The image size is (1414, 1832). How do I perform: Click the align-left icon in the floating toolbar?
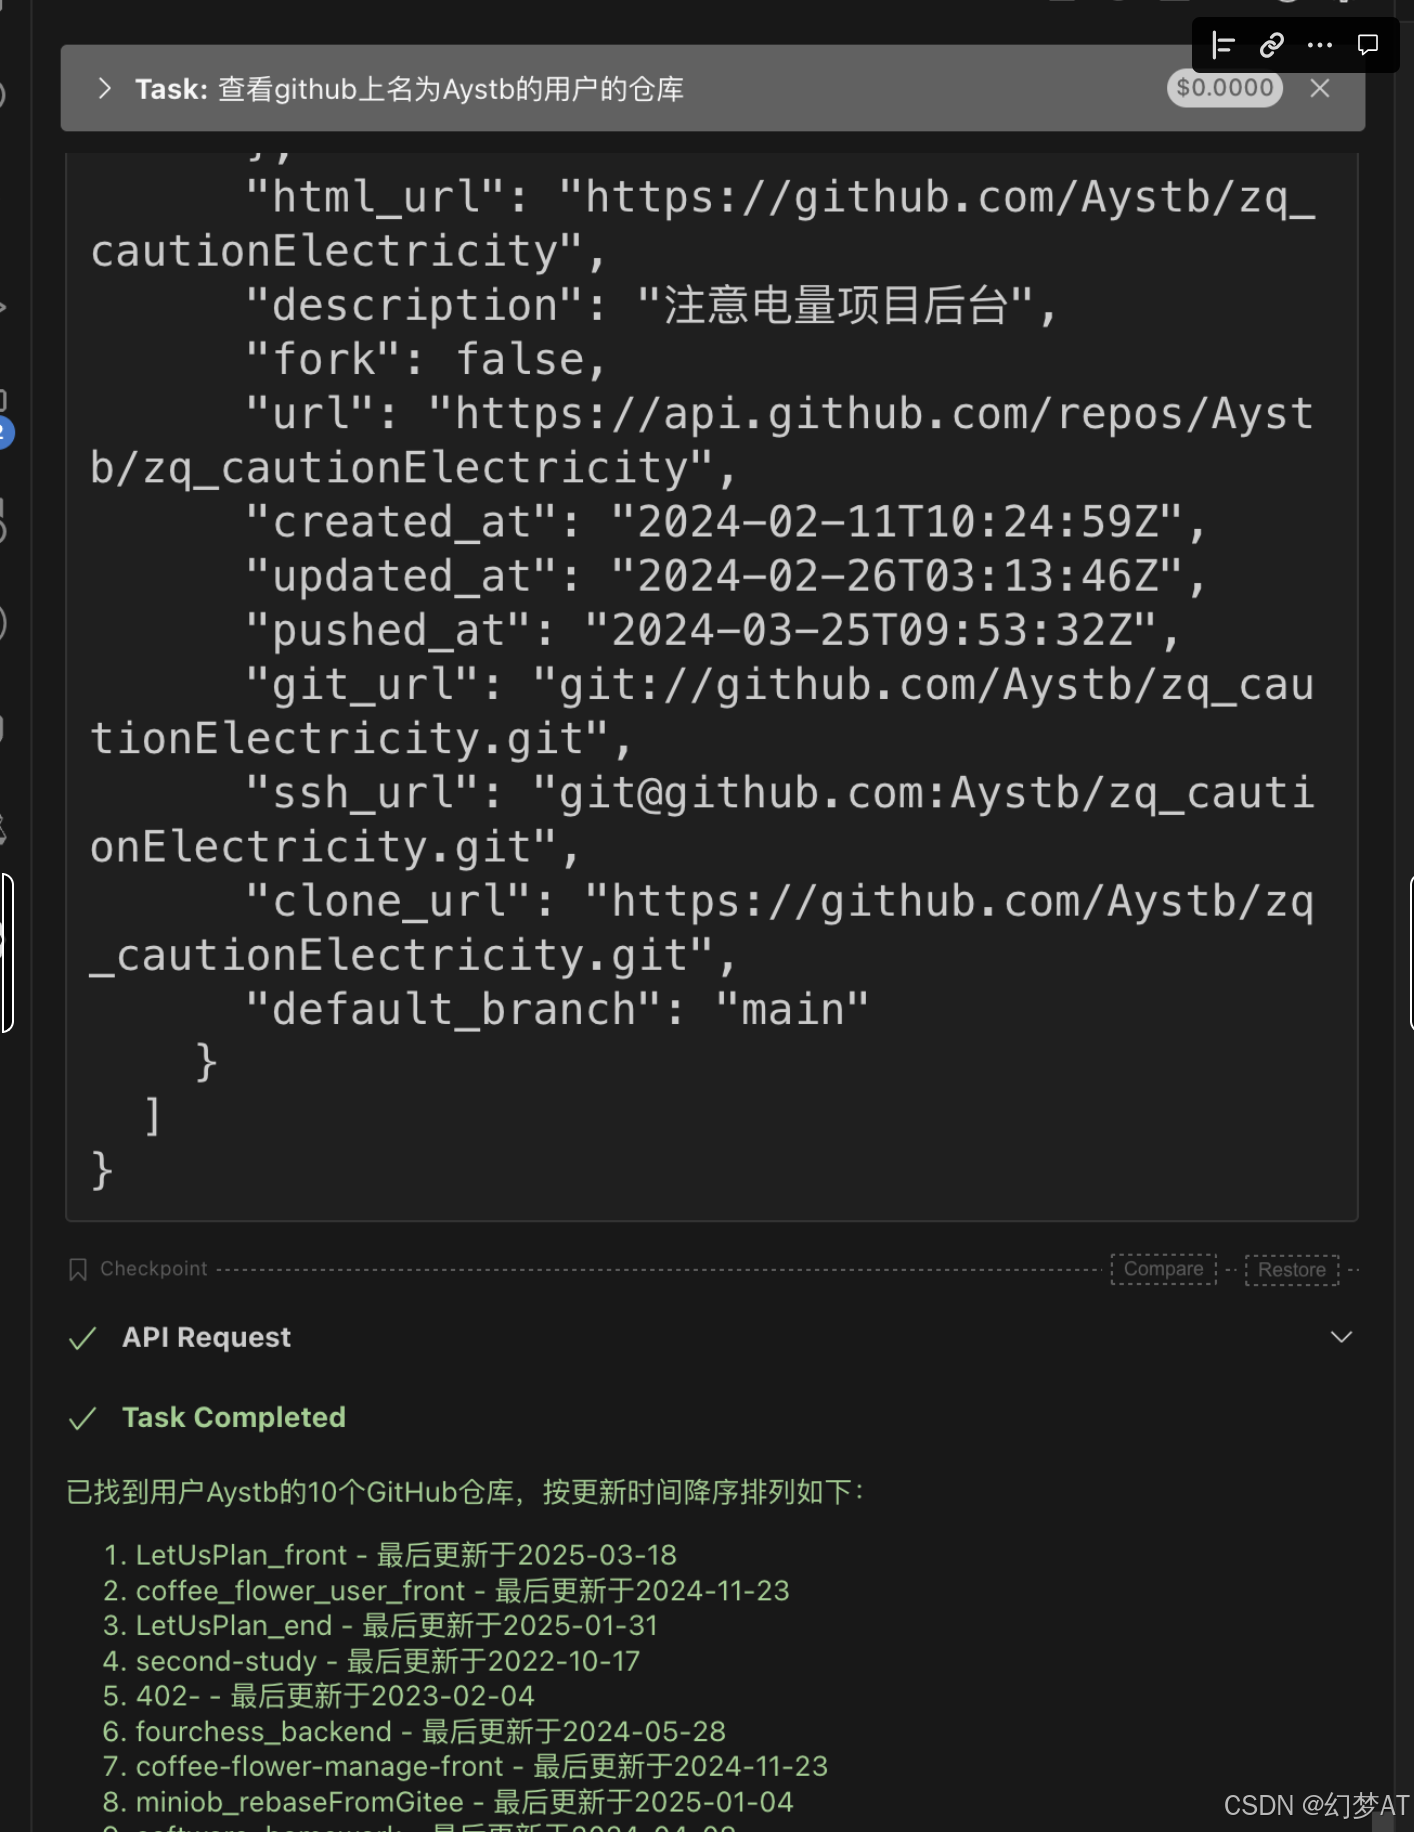point(1223,45)
